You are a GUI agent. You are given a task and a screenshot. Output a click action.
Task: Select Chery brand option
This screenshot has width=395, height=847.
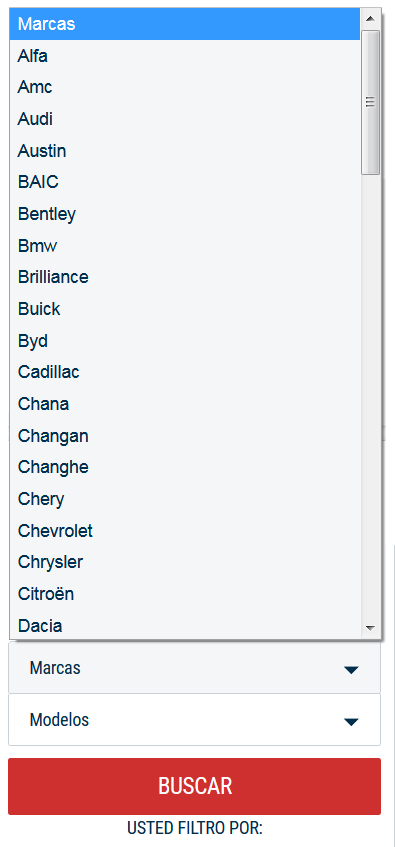pyautogui.click(x=185, y=499)
